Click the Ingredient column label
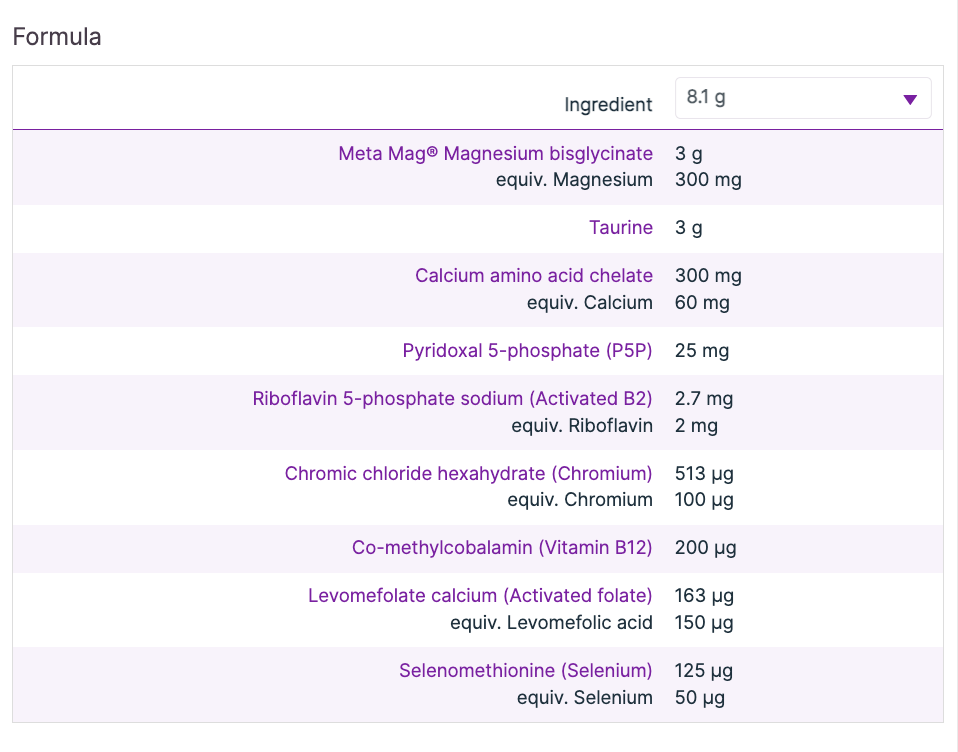The width and height of the screenshot is (958, 752). pos(608,105)
